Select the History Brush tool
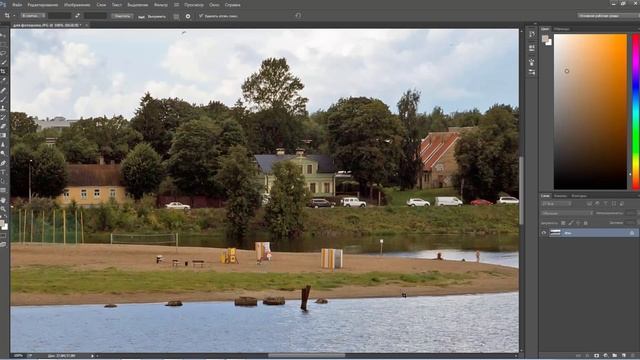The image size is (640, 360). click(x=3, y=117)
